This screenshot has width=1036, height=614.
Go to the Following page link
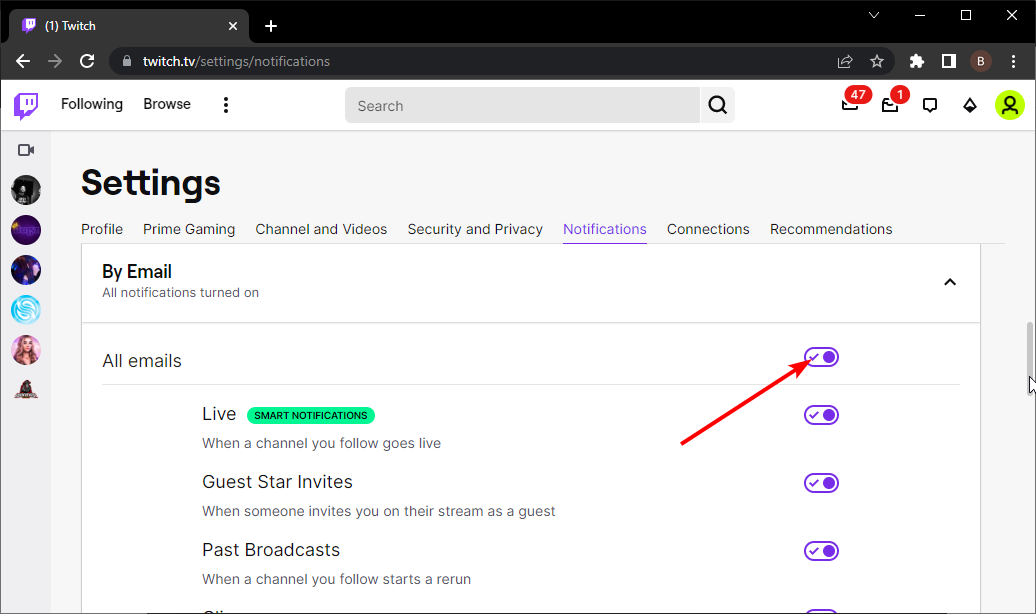[92, 104]
